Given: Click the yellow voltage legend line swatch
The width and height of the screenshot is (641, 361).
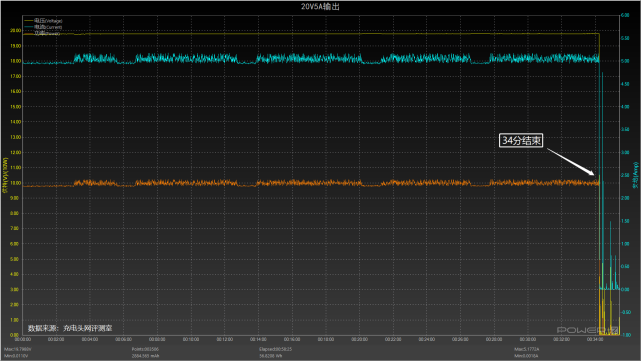Looking at the screenshot, I should point(29,20).
